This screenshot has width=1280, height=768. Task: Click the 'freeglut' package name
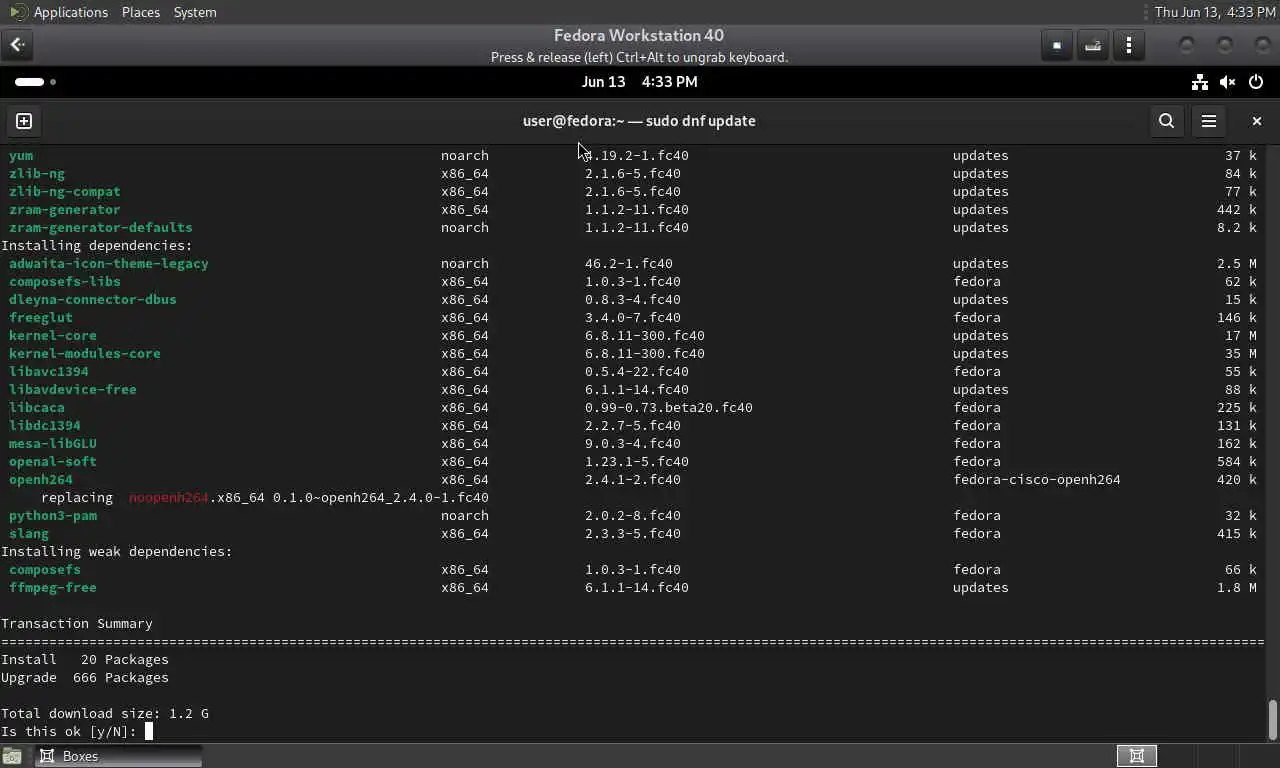(x=41, y=317)
